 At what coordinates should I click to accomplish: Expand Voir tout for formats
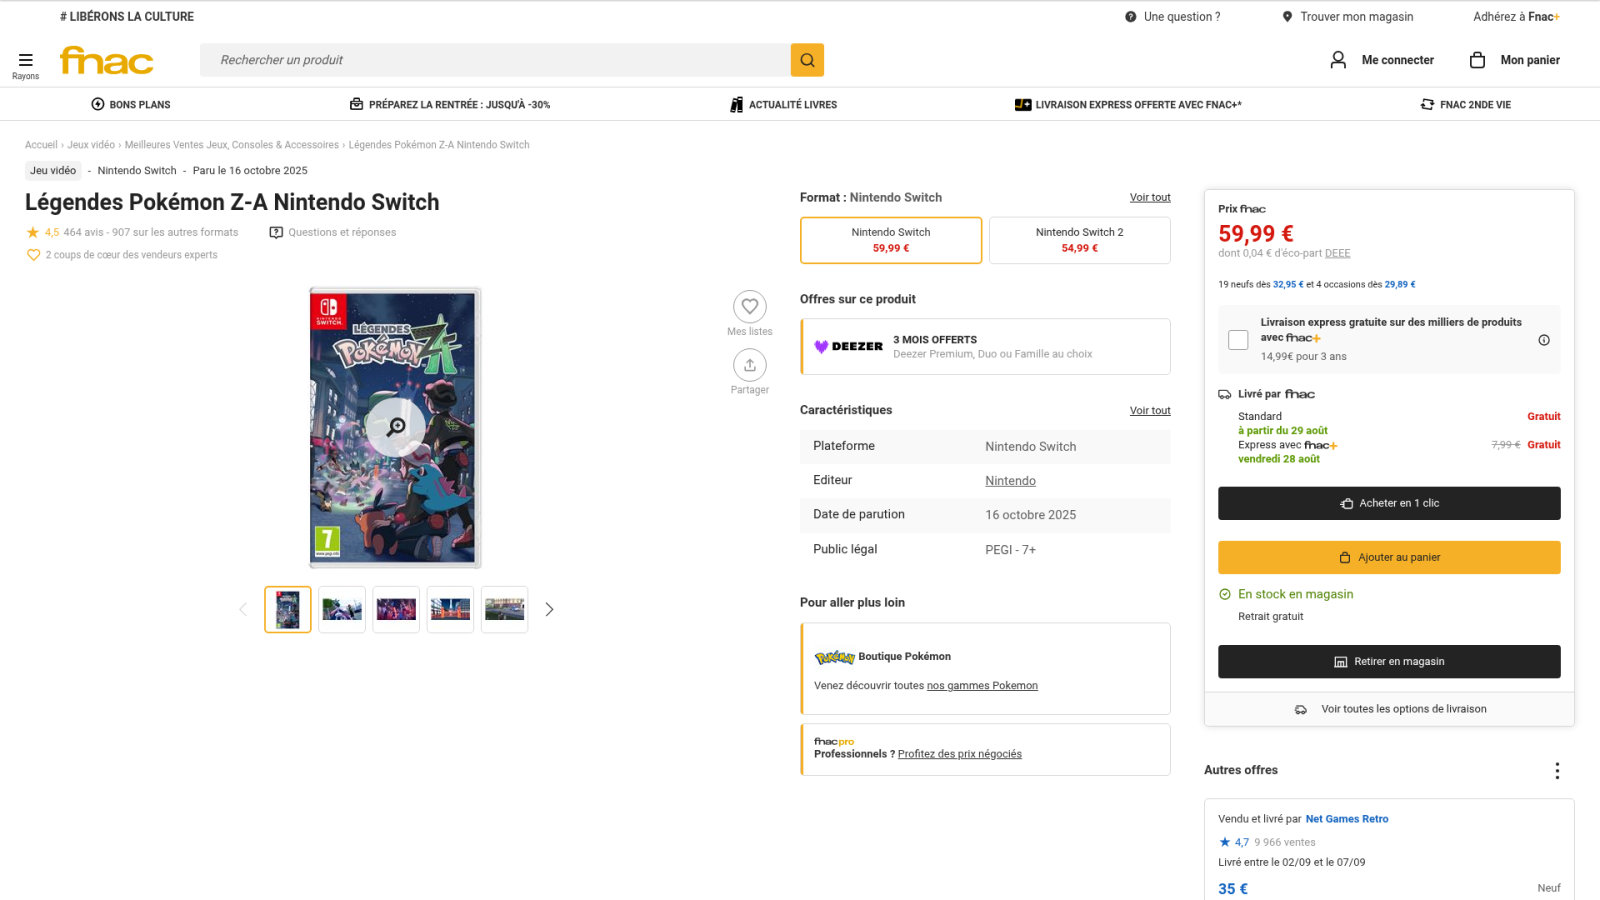[x=1150, y=198]
